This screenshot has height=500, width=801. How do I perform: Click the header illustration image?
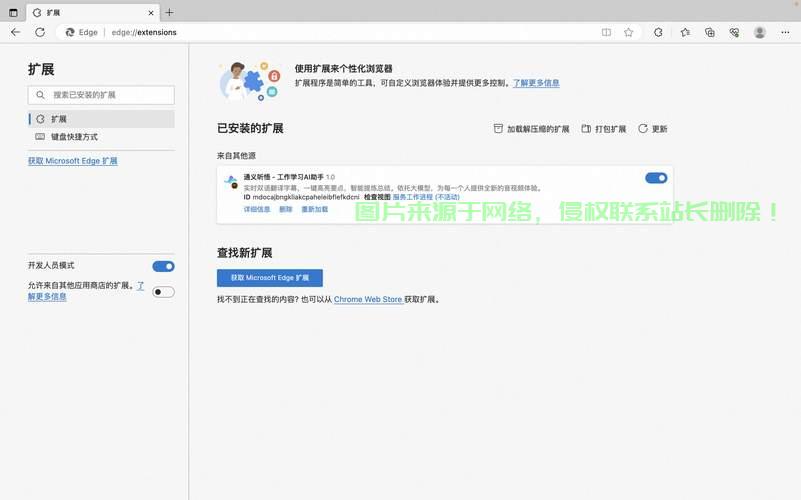[x=250, y=81]
